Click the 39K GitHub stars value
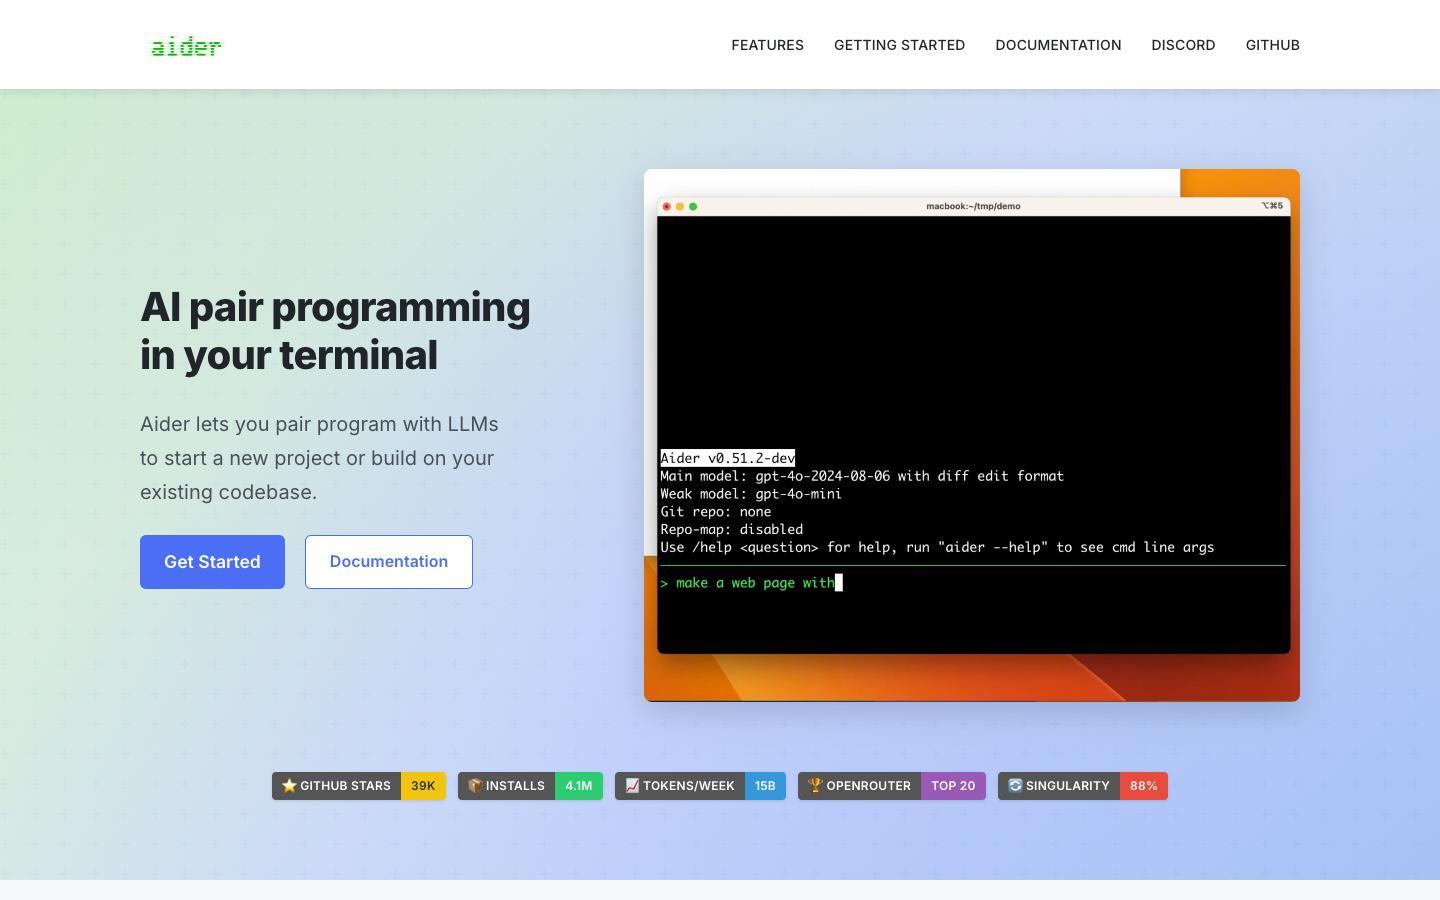This screenshot has height=900, width=1440. coord(423,786)
